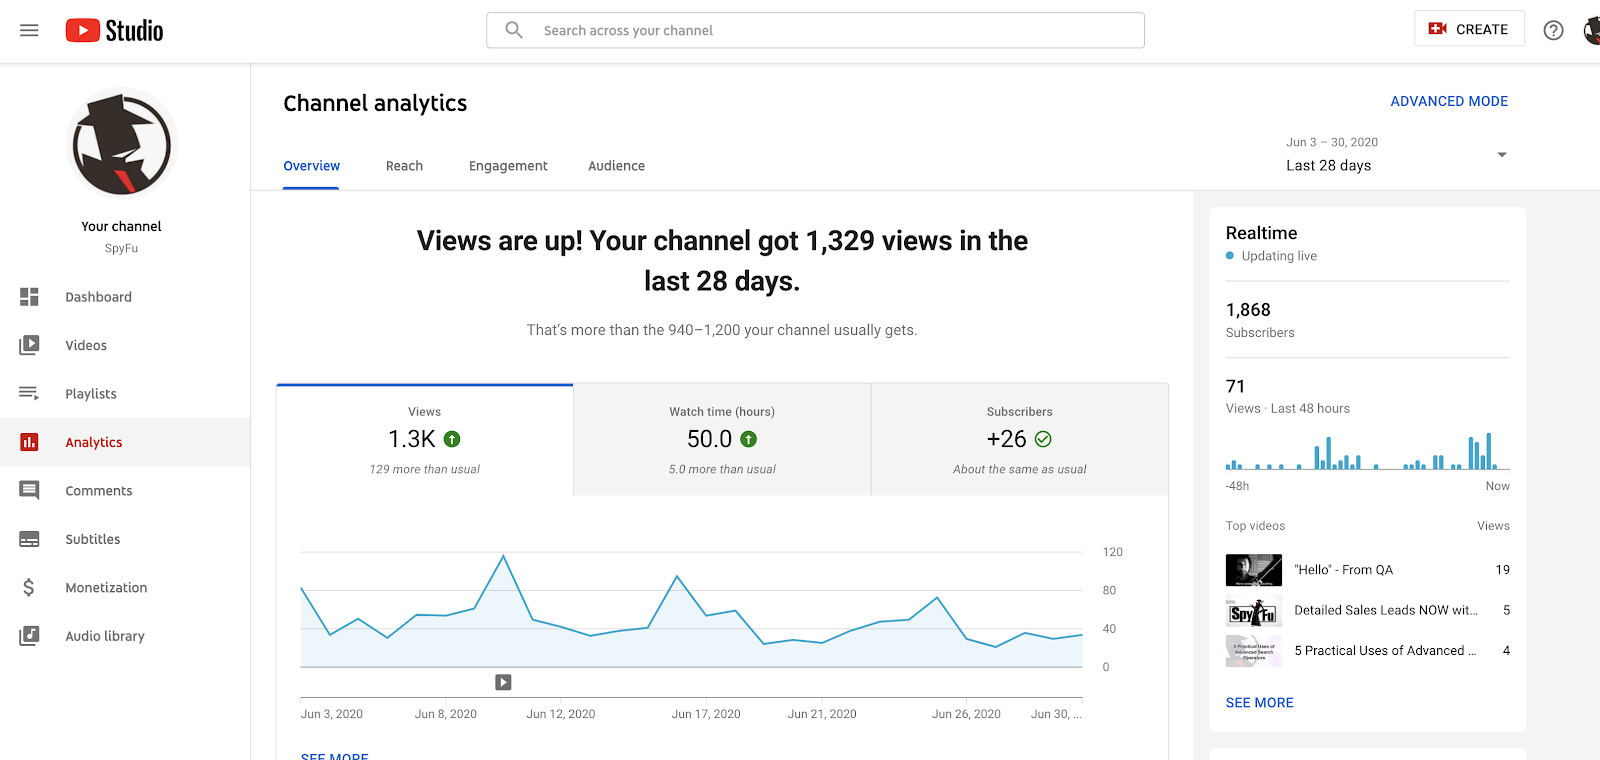Click SEE MORE in Realtime panel
The image size is (1600, 760).
1259,703
